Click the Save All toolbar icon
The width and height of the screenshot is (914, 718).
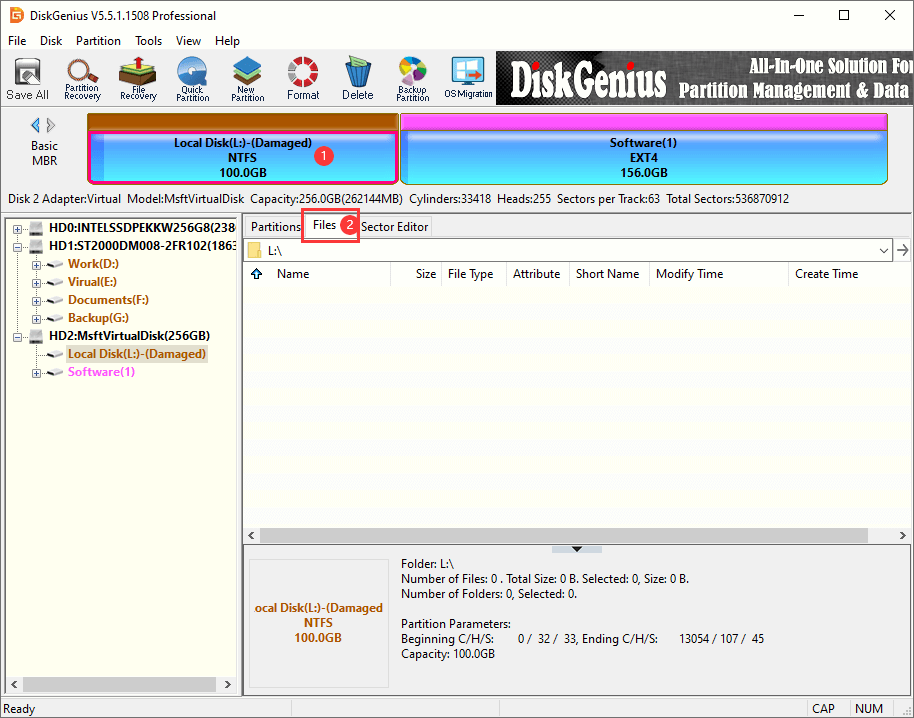coord(27,79)
